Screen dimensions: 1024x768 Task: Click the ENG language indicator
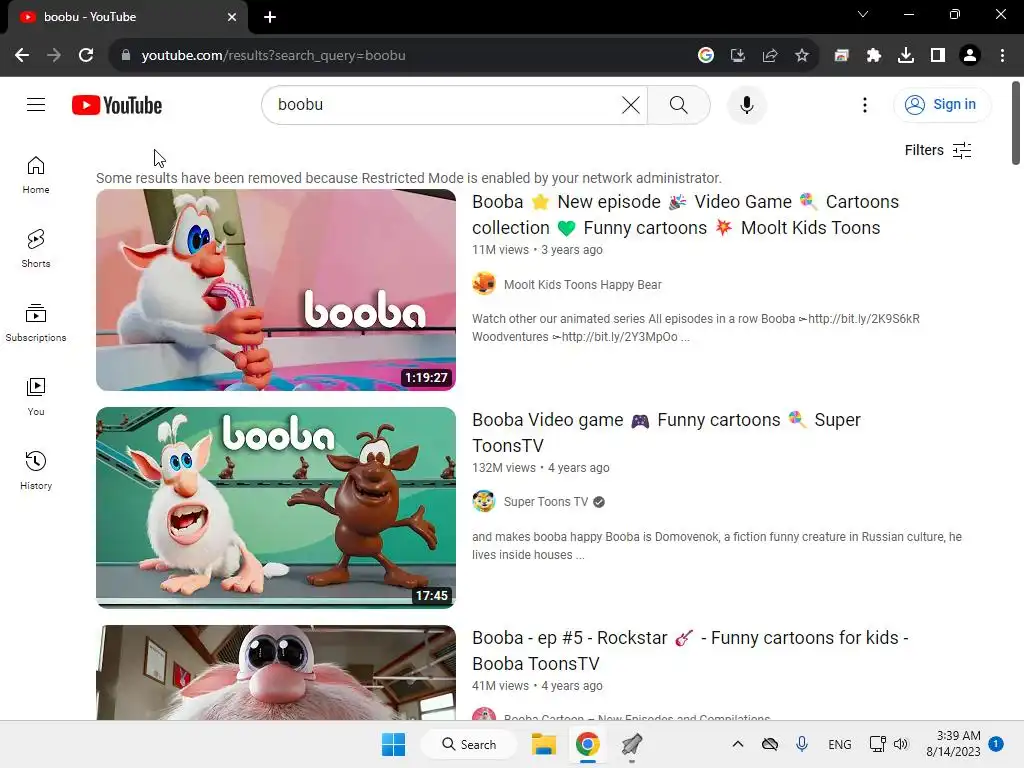839,744
